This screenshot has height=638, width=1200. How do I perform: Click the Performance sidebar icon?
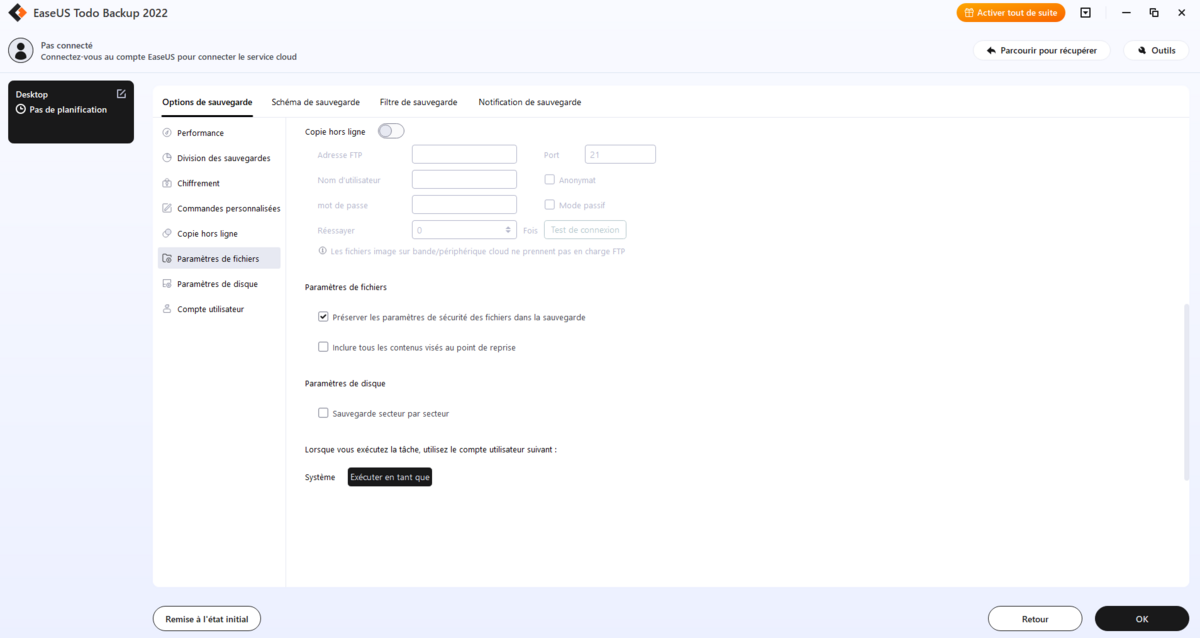click(167, 133)
